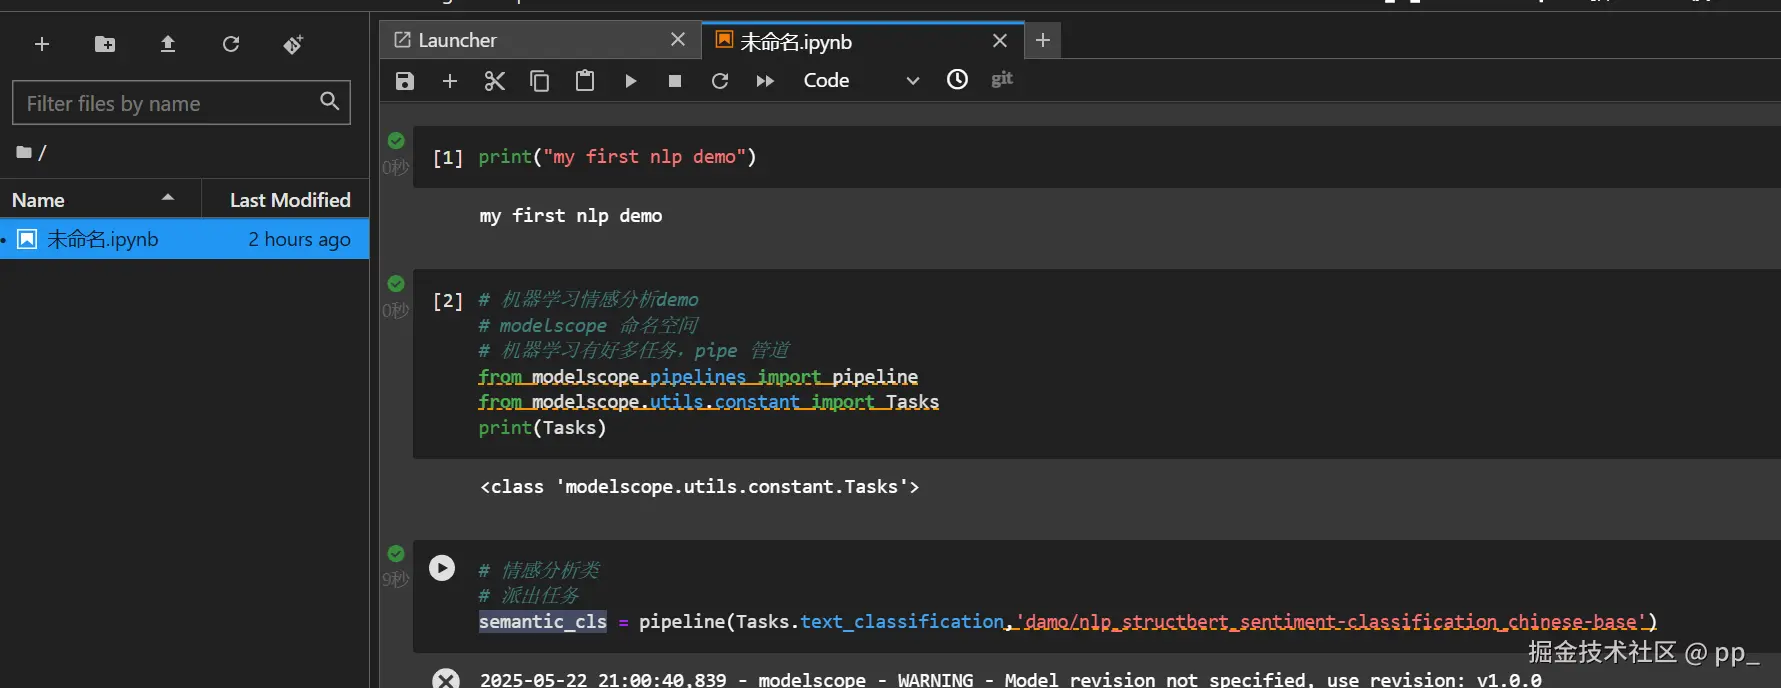Screen dimensions: 1781x688
Task: Click the 'from modelscope.utils.constant import Tasks' line
Action: [x=708, y=401]
